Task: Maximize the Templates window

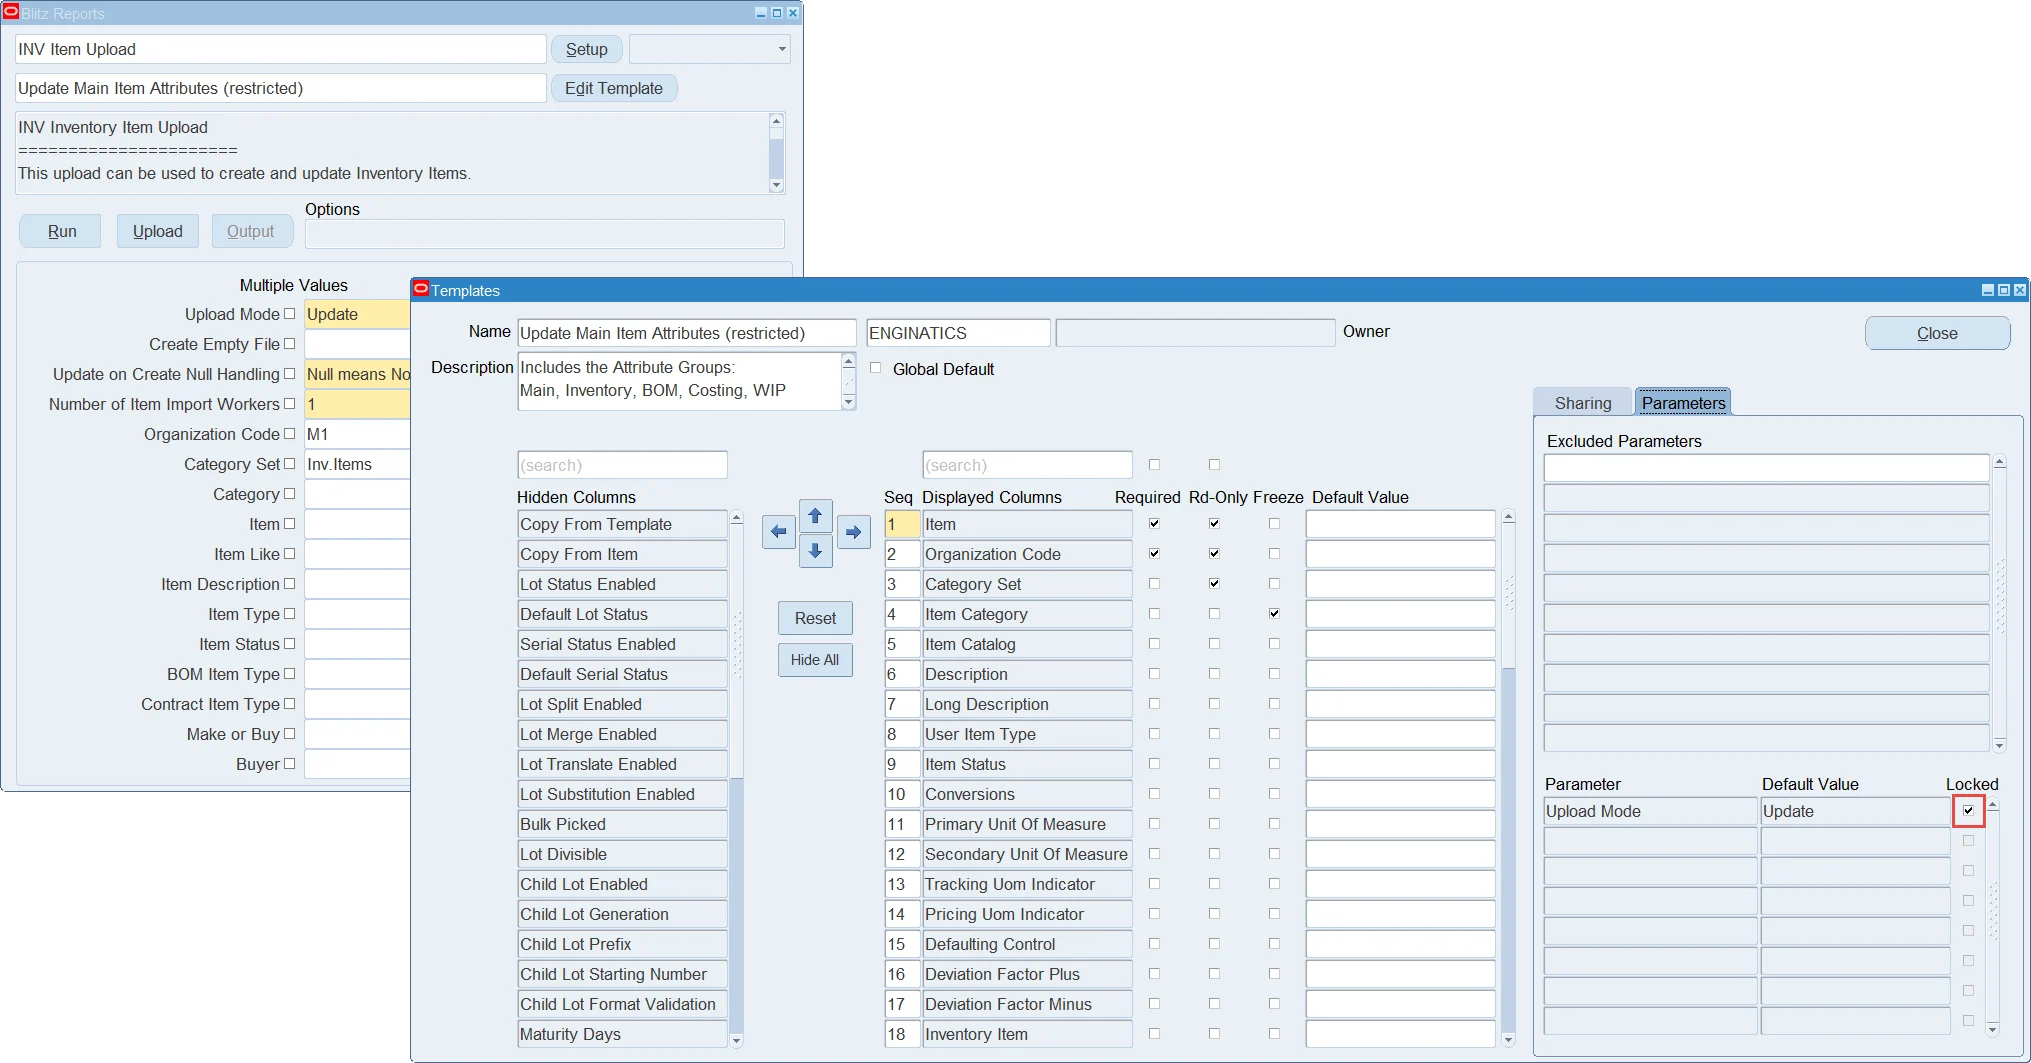Action: click(2003, 290)
